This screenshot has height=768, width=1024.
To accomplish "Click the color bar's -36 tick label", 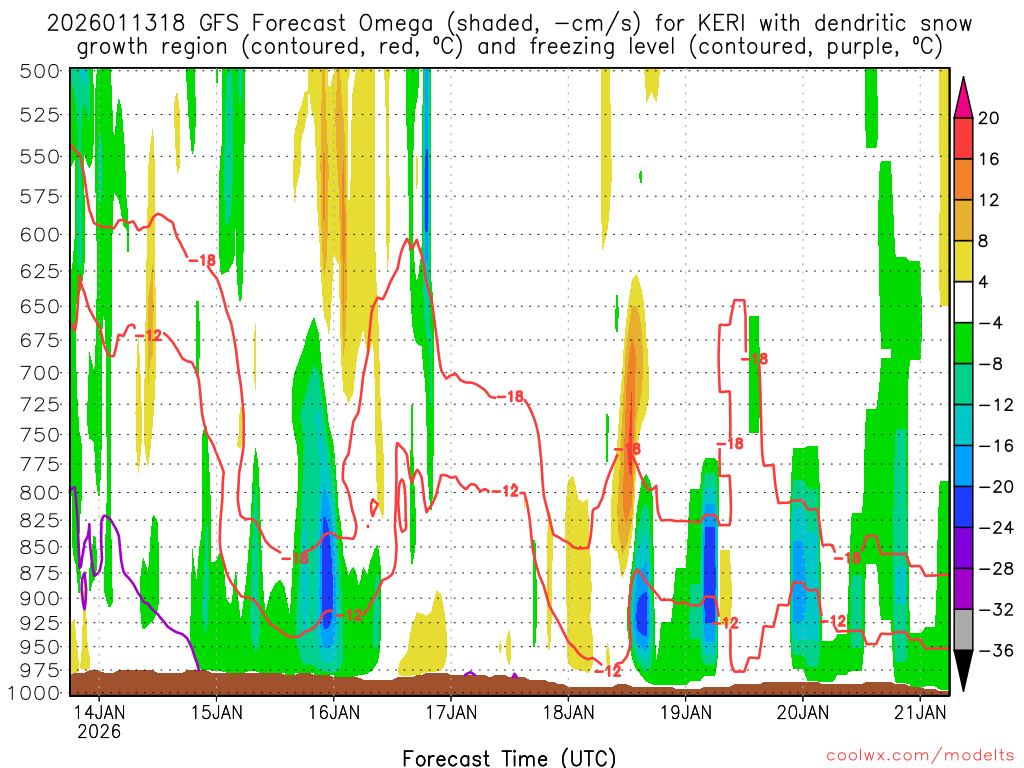I will click(996, 650).
